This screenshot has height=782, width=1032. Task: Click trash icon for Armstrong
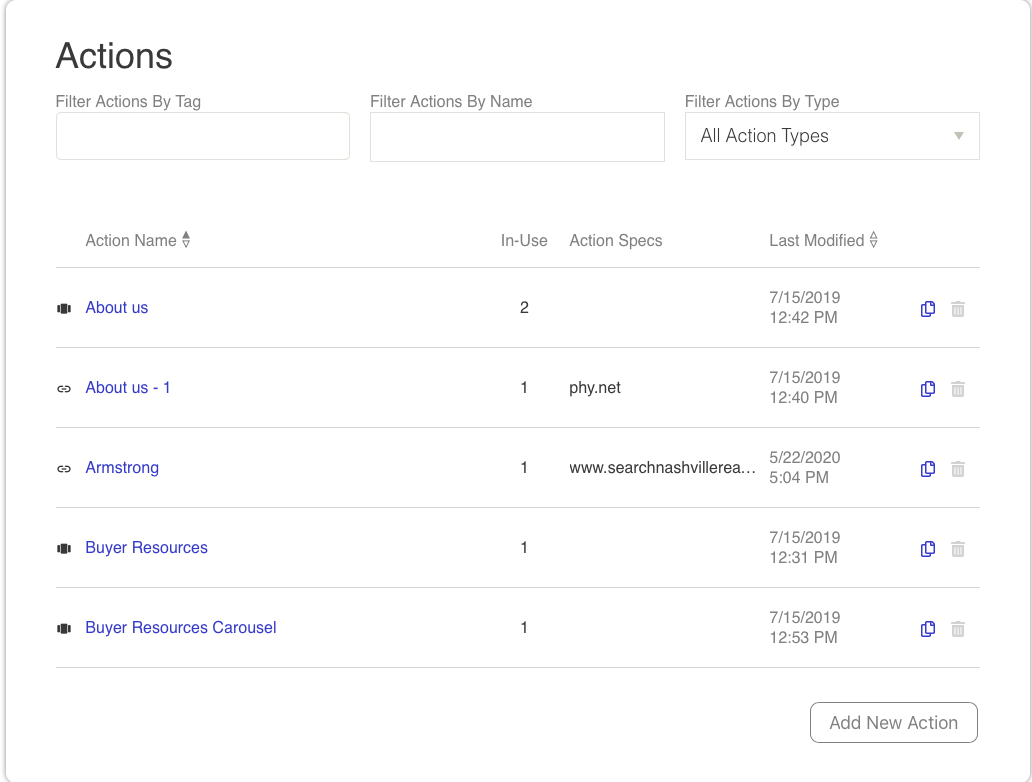click(957, 469)
